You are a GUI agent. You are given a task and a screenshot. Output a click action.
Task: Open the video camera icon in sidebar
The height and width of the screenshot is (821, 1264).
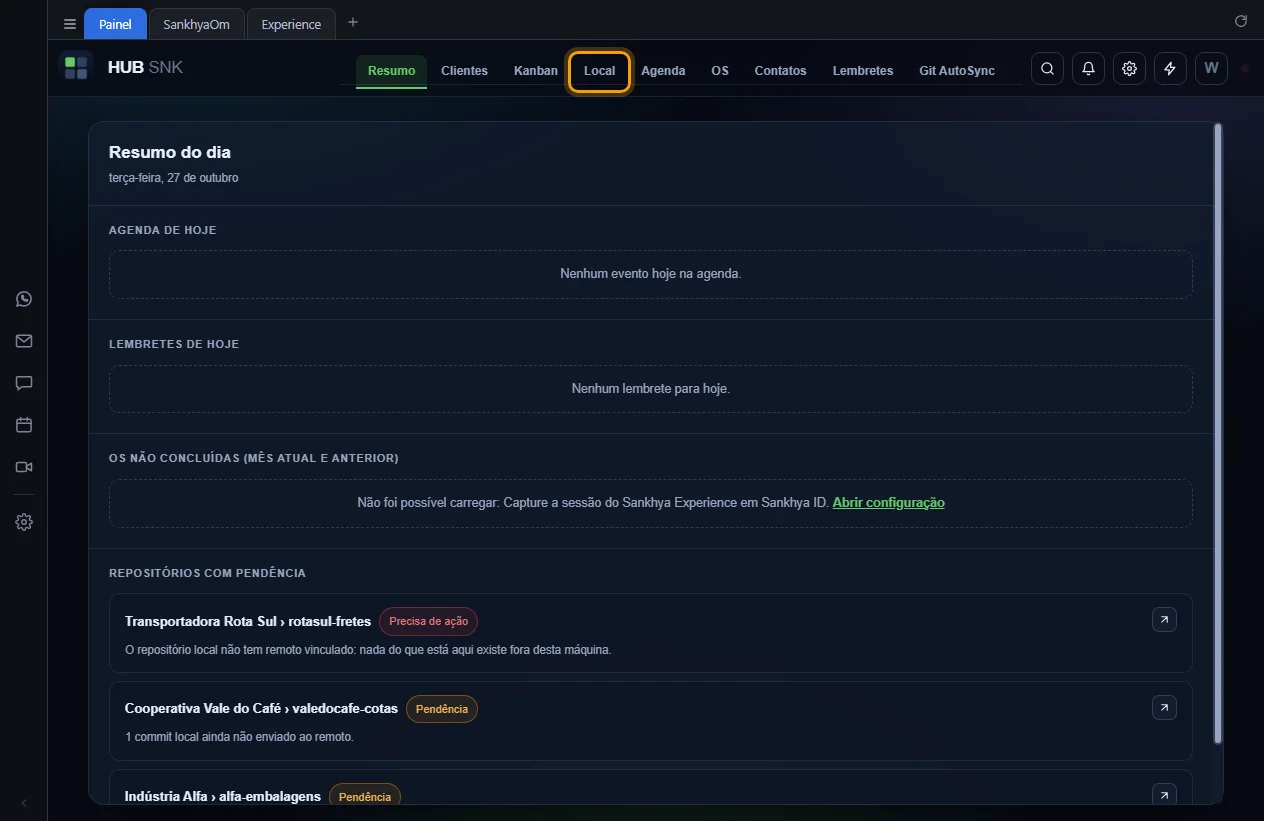24,467
